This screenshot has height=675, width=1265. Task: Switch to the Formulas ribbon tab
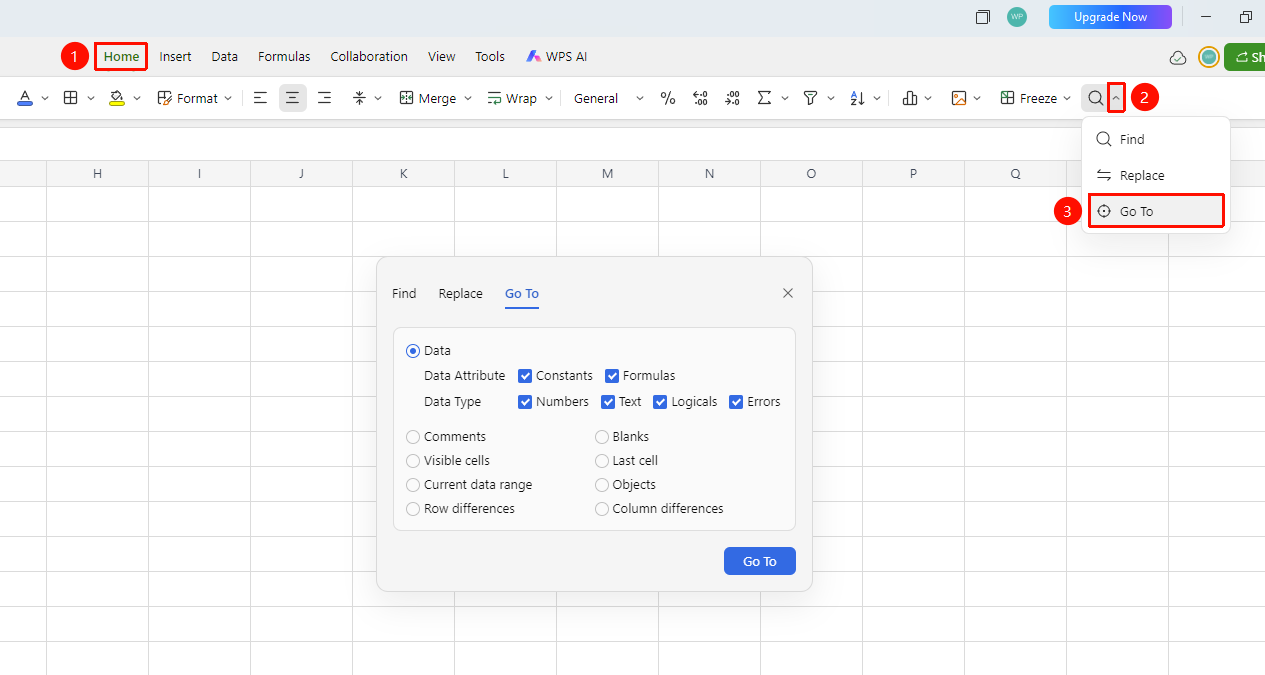point(284,57)
